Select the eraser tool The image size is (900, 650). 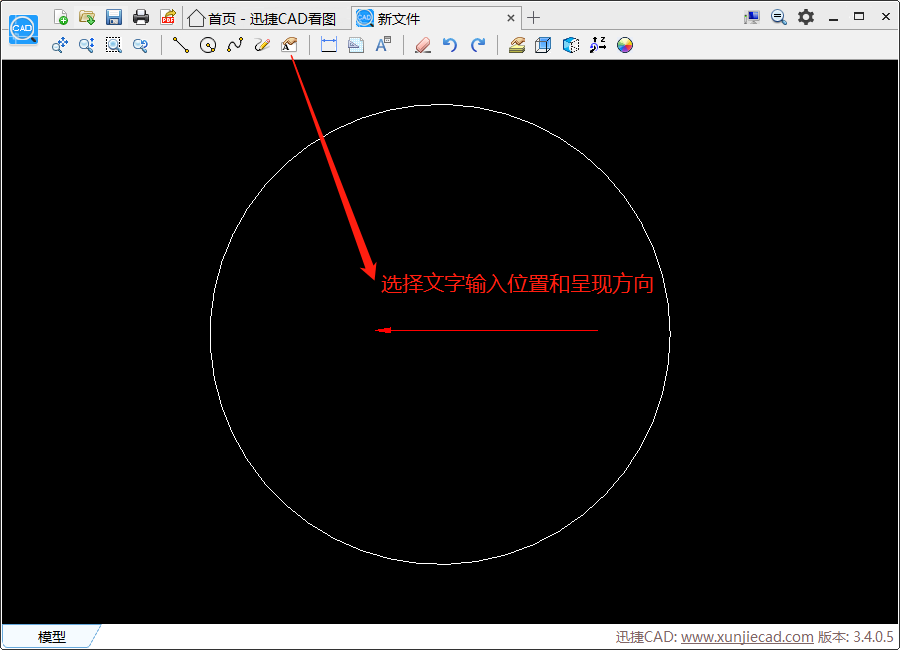(423, 45)
